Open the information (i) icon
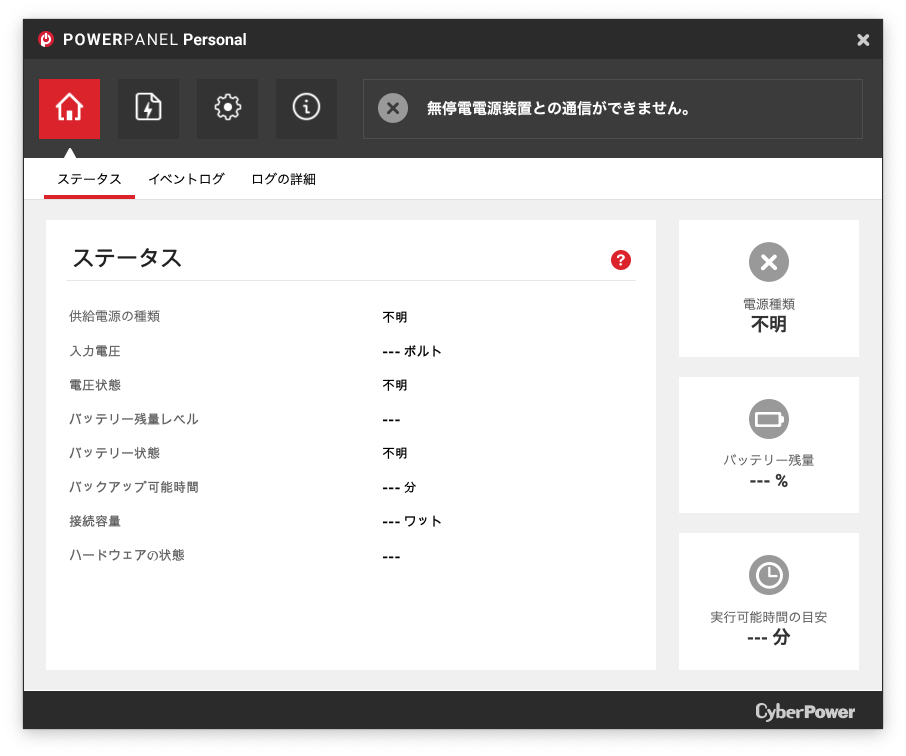This screenshot has width=906, height=756. coord(306,108)
